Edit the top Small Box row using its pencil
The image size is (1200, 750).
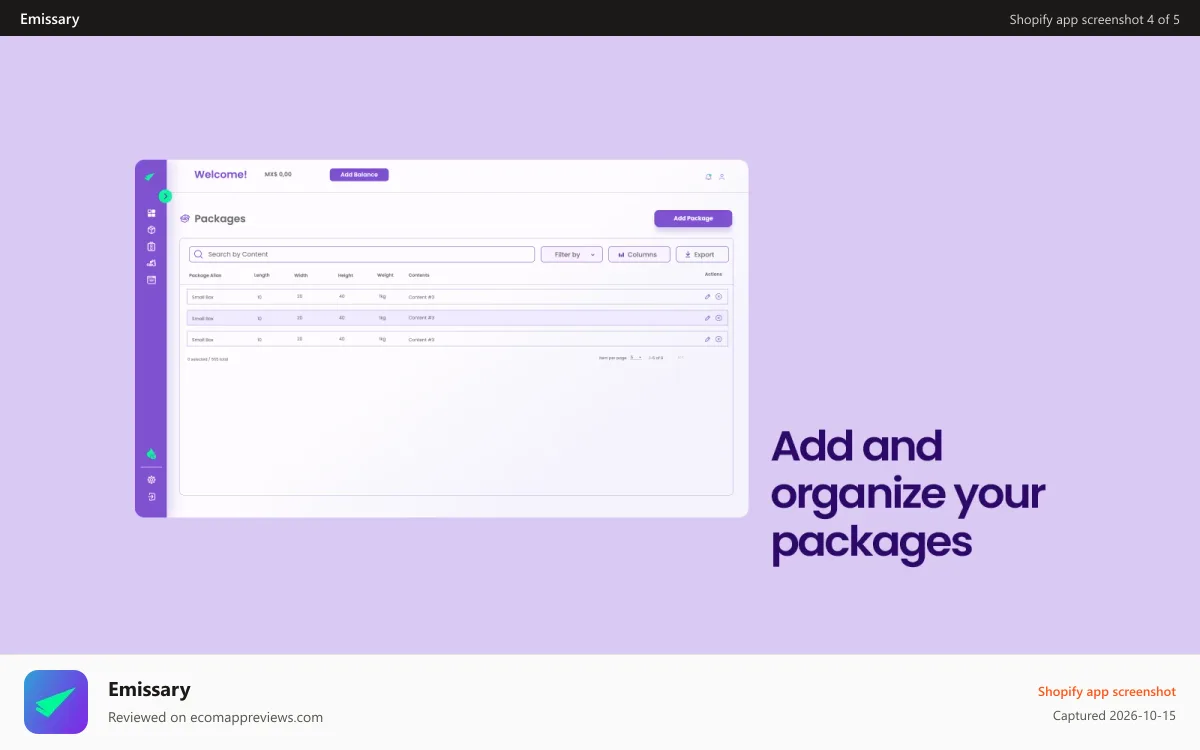coord(707,296)
